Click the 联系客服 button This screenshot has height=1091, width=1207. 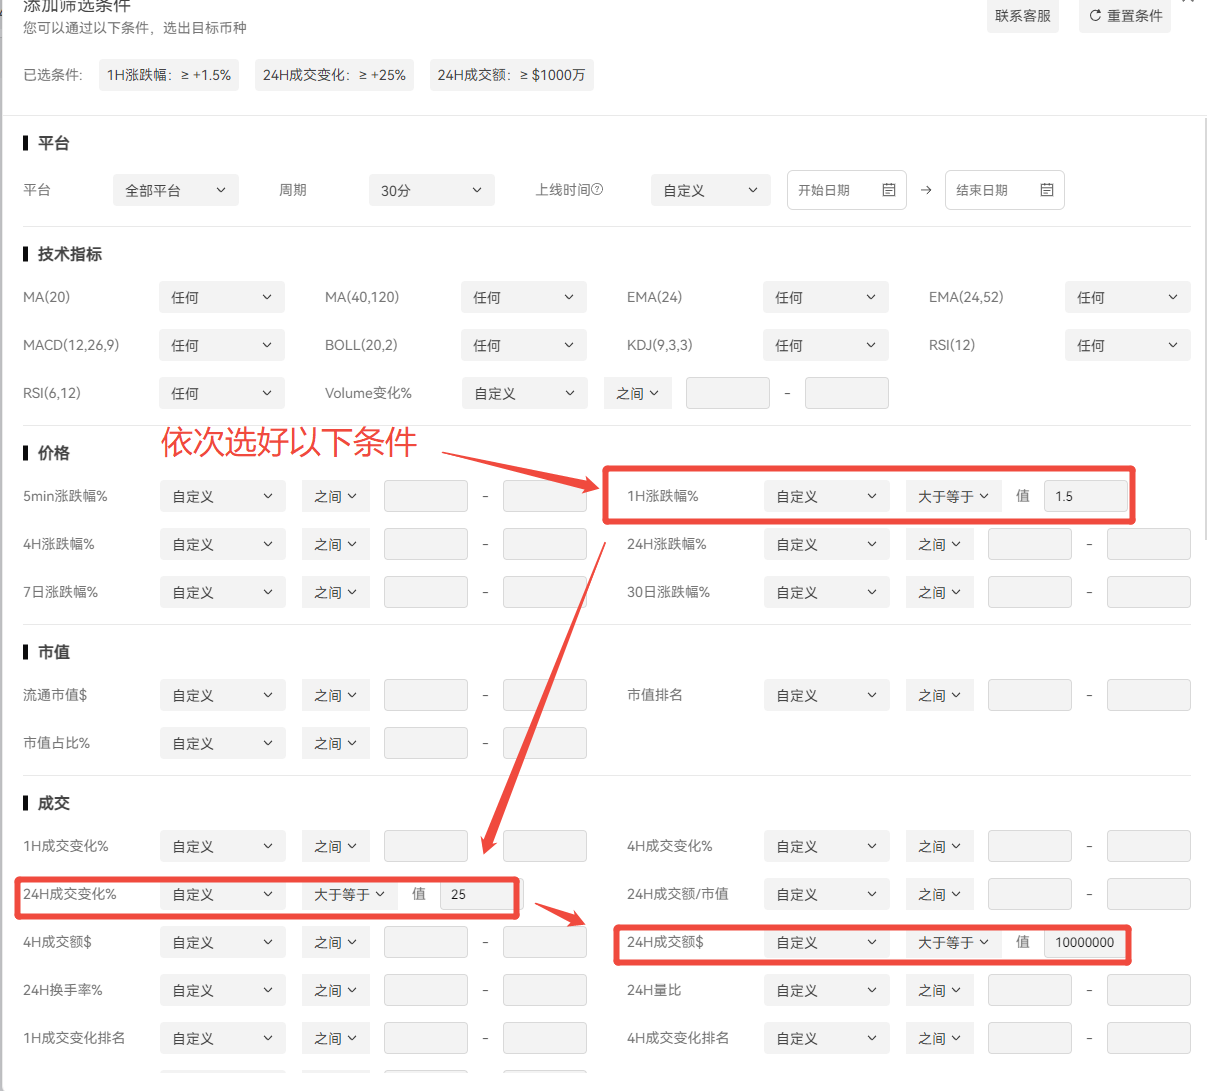pos(1023,16)
